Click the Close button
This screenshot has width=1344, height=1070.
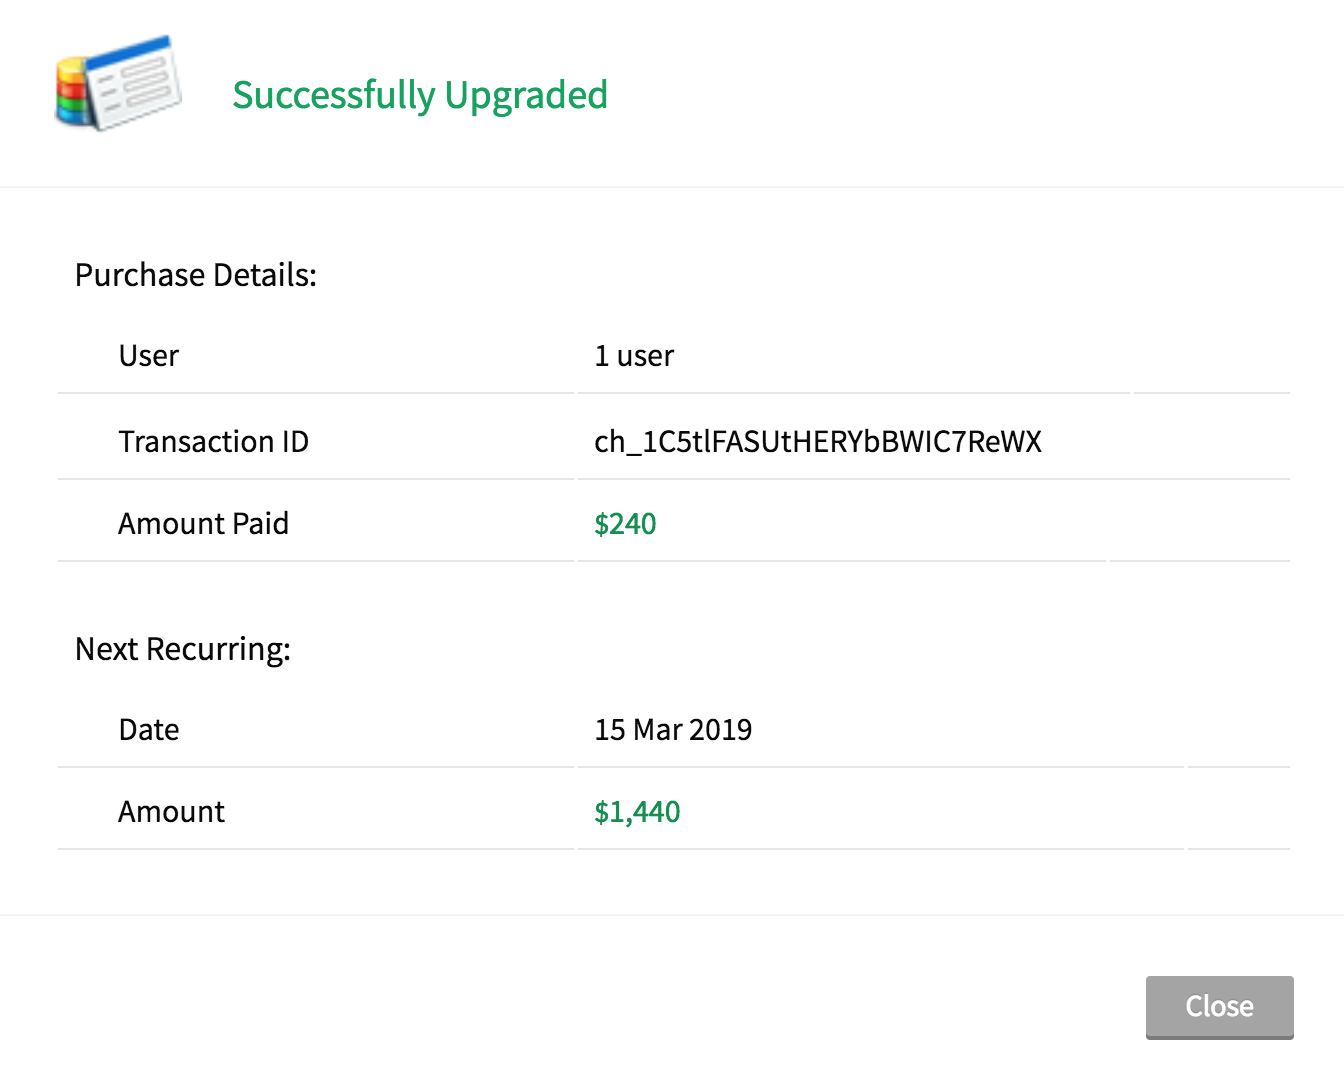1219,1007
